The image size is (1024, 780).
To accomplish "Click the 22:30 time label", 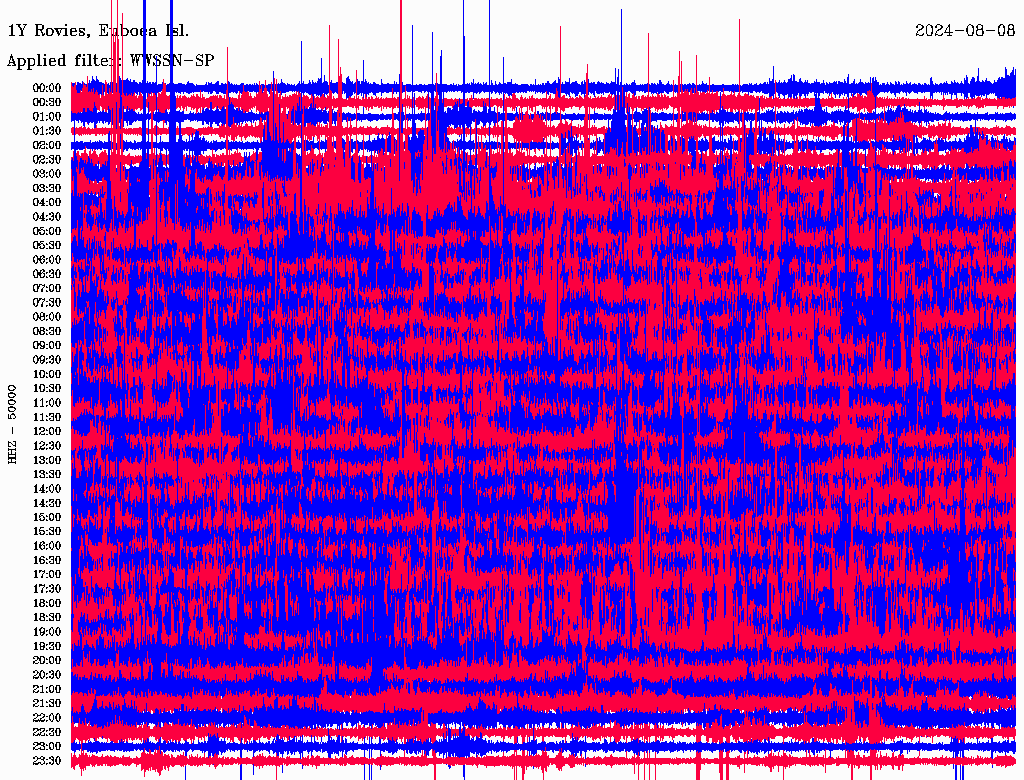I will pos(47,732).
